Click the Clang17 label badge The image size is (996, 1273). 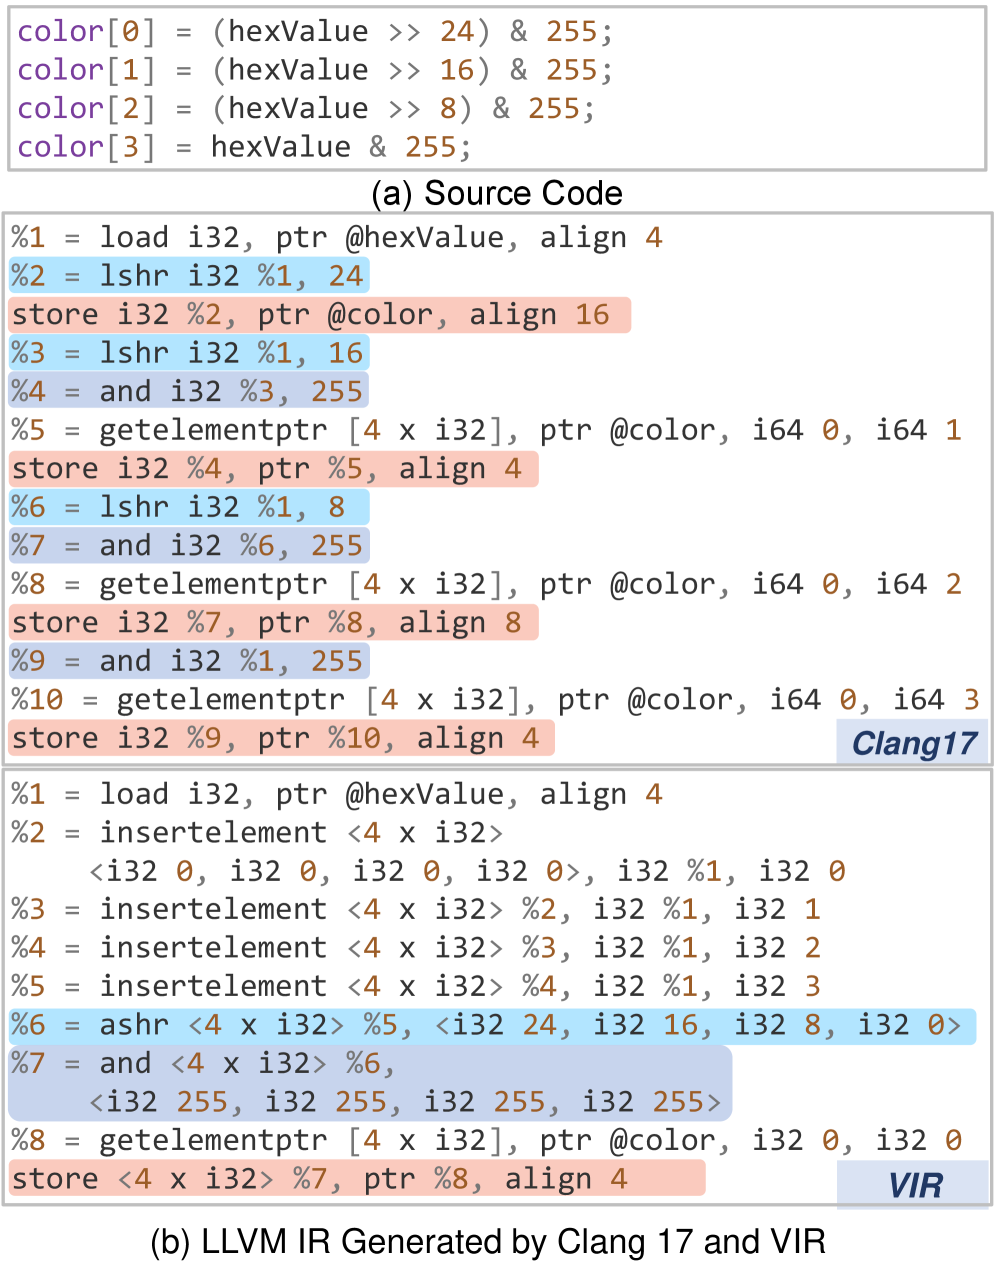[912, 743]
